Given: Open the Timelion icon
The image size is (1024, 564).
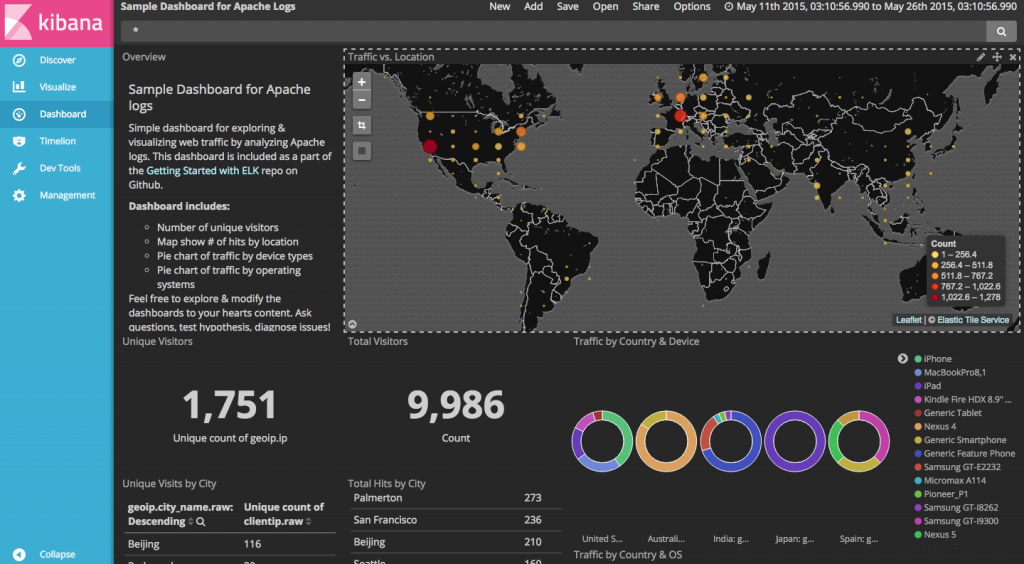Looking at the screenshot, I should coord(19,141).
